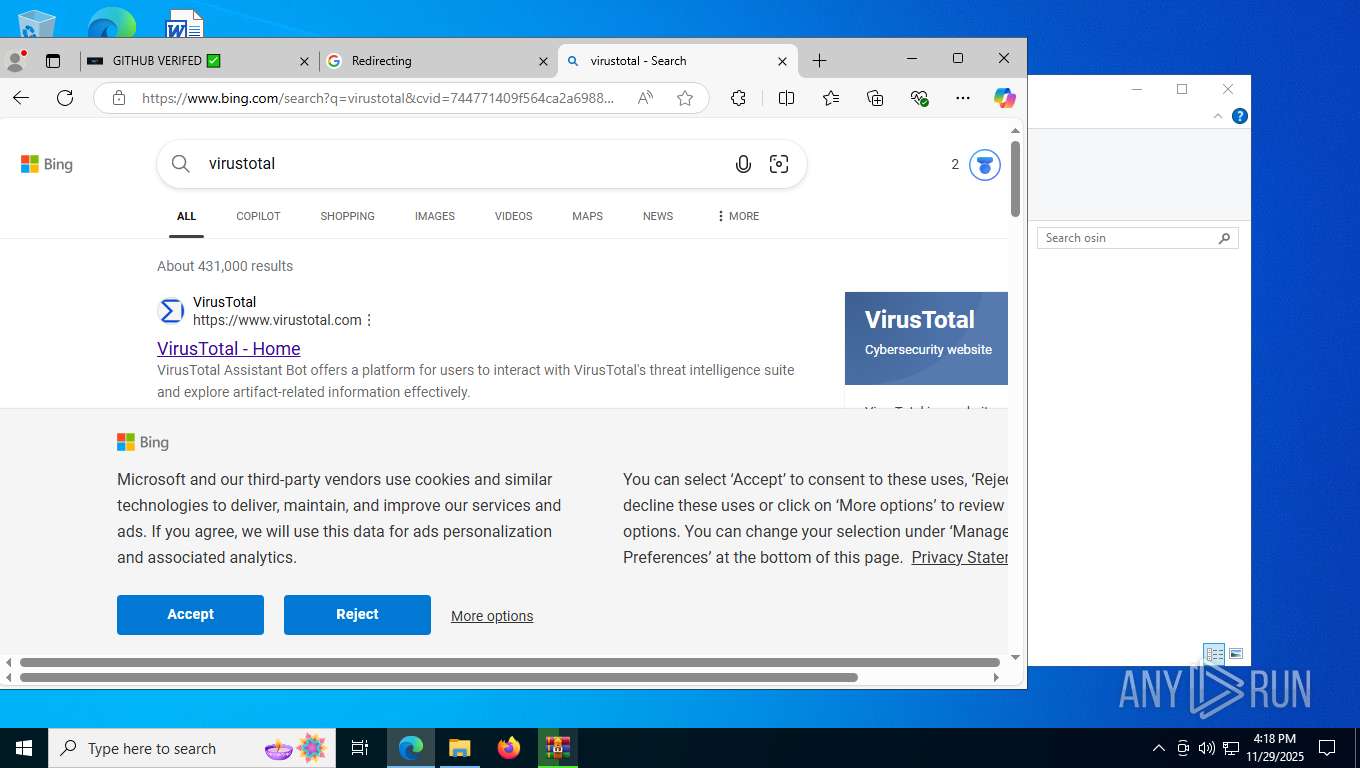The height and width of the screenshot is (768, 1360).
Task: Open the Extensions puzzle icon
Action: point(738,98)
